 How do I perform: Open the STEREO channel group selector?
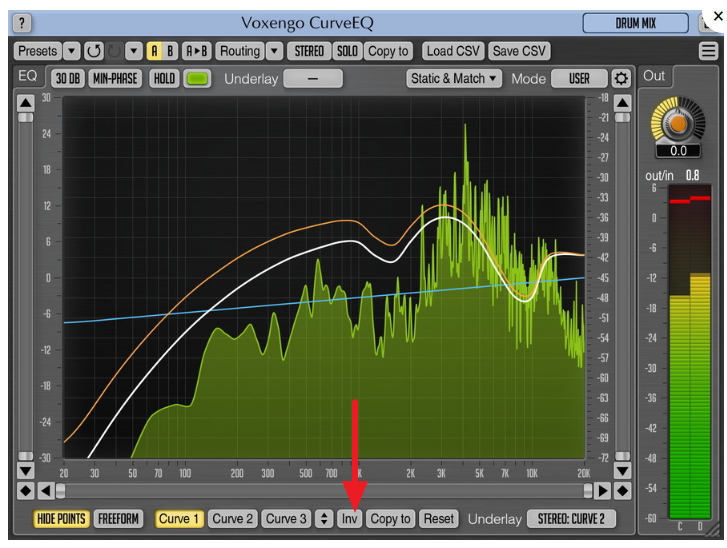[309, 51]
